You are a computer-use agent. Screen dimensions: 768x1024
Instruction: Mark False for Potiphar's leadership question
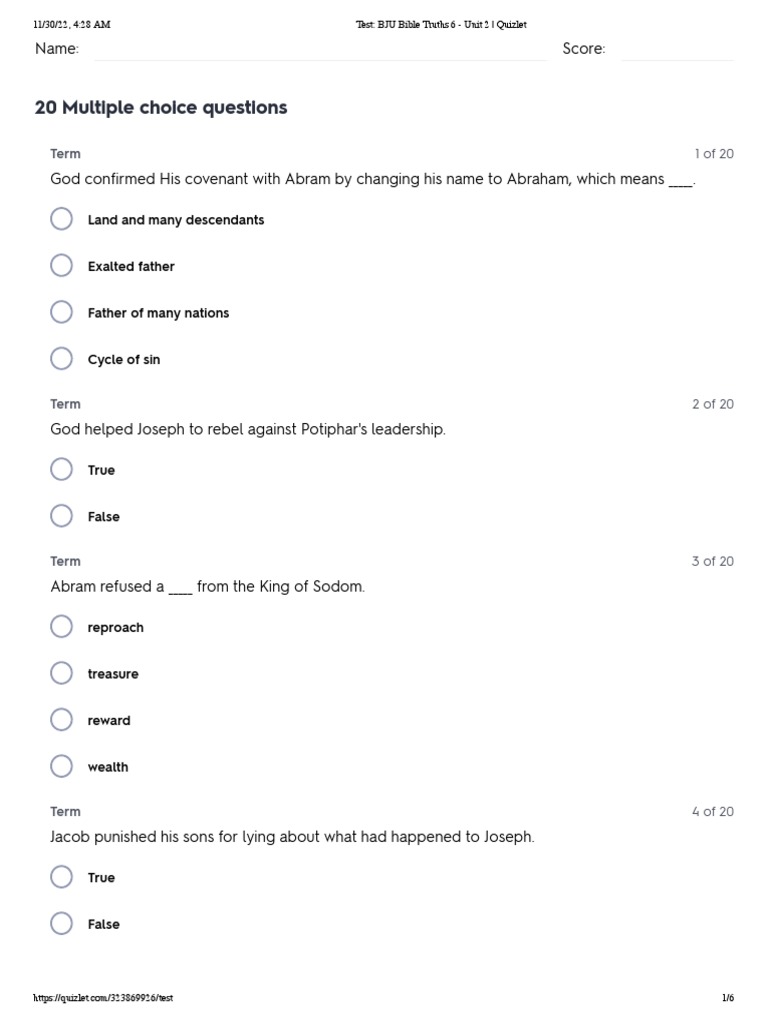click(61, 515)
